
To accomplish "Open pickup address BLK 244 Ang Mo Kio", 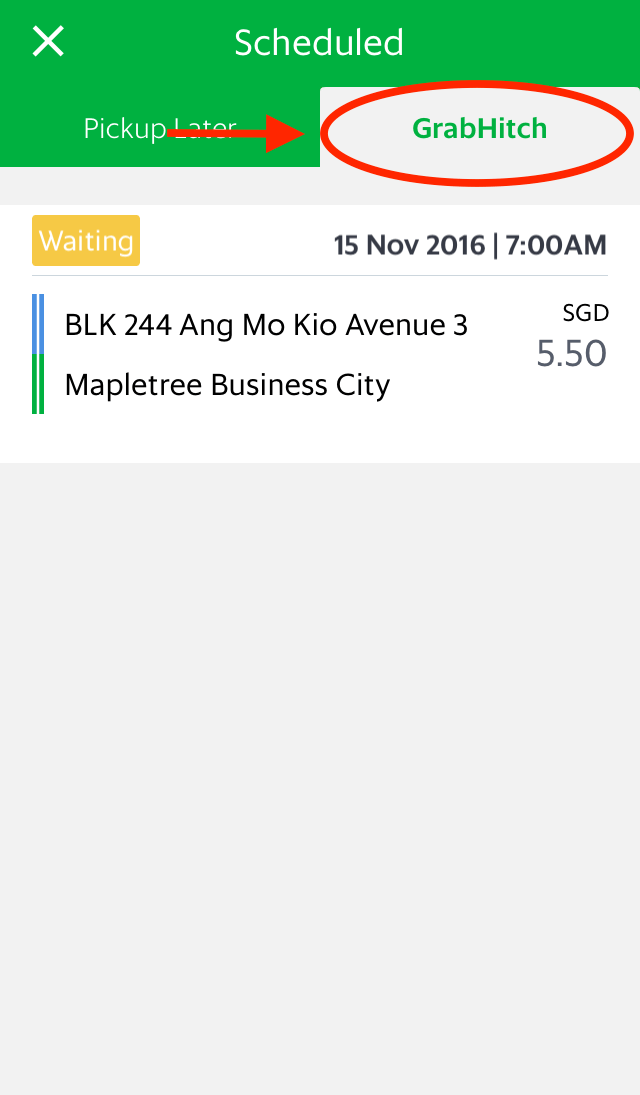I will point(266,325).
